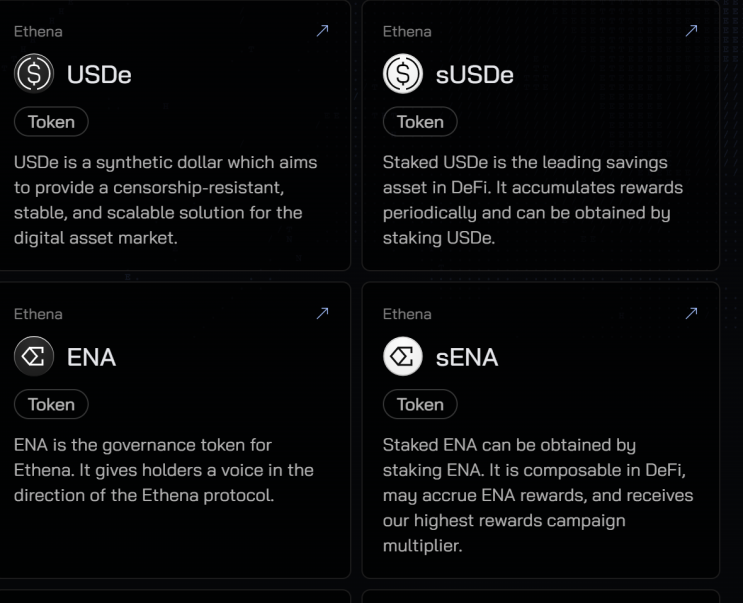This screenshot has height=603, width=743.
Task: Open ENA card external link arrow
Action: click(x=322, y=314)
